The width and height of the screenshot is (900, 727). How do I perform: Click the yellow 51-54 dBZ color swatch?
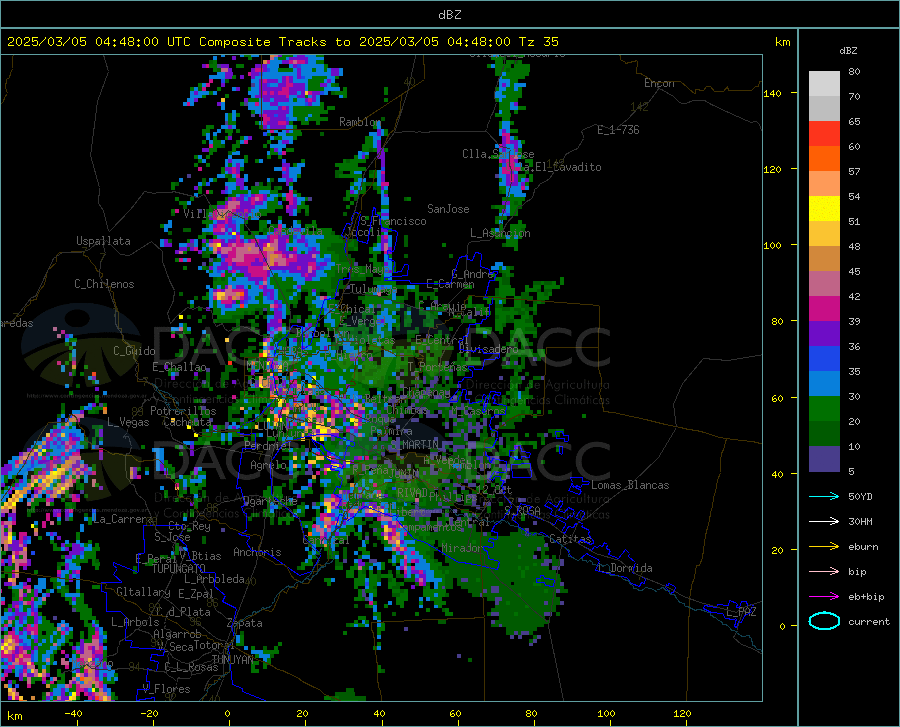[x=824, y=209]
